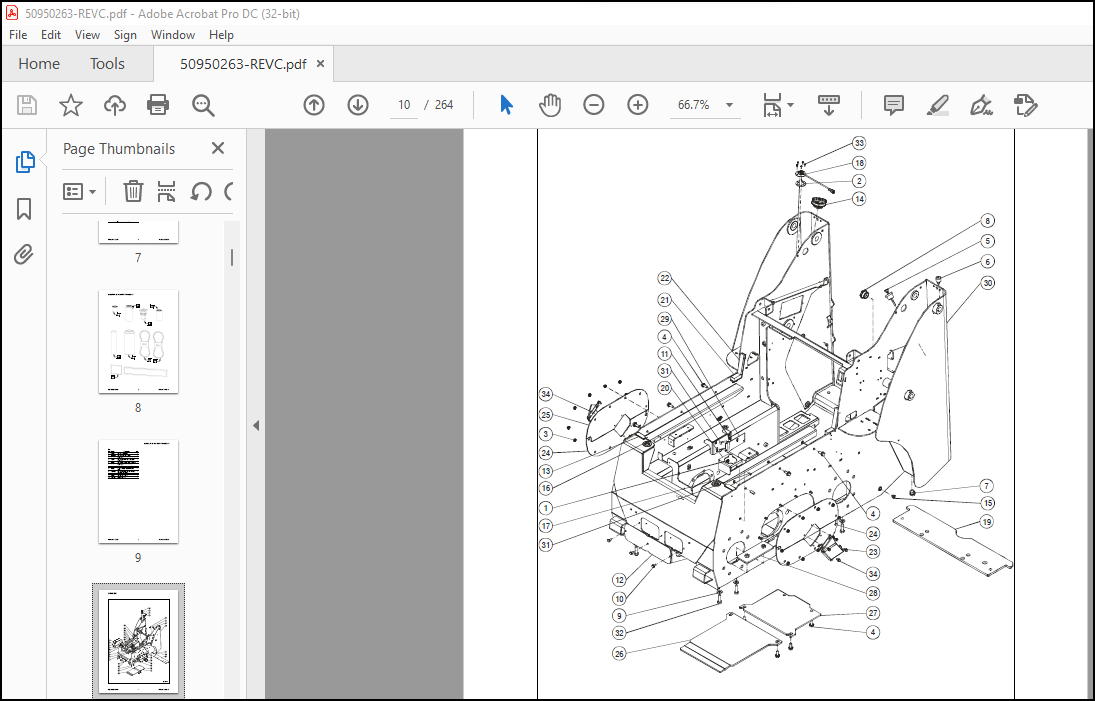Open the Find text search tool
The image size is (1095, 701).
pos(203,105)
